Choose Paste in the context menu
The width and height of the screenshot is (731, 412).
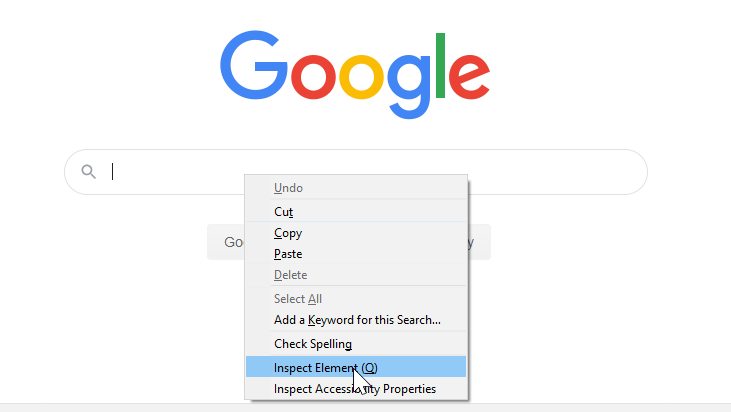288,254
